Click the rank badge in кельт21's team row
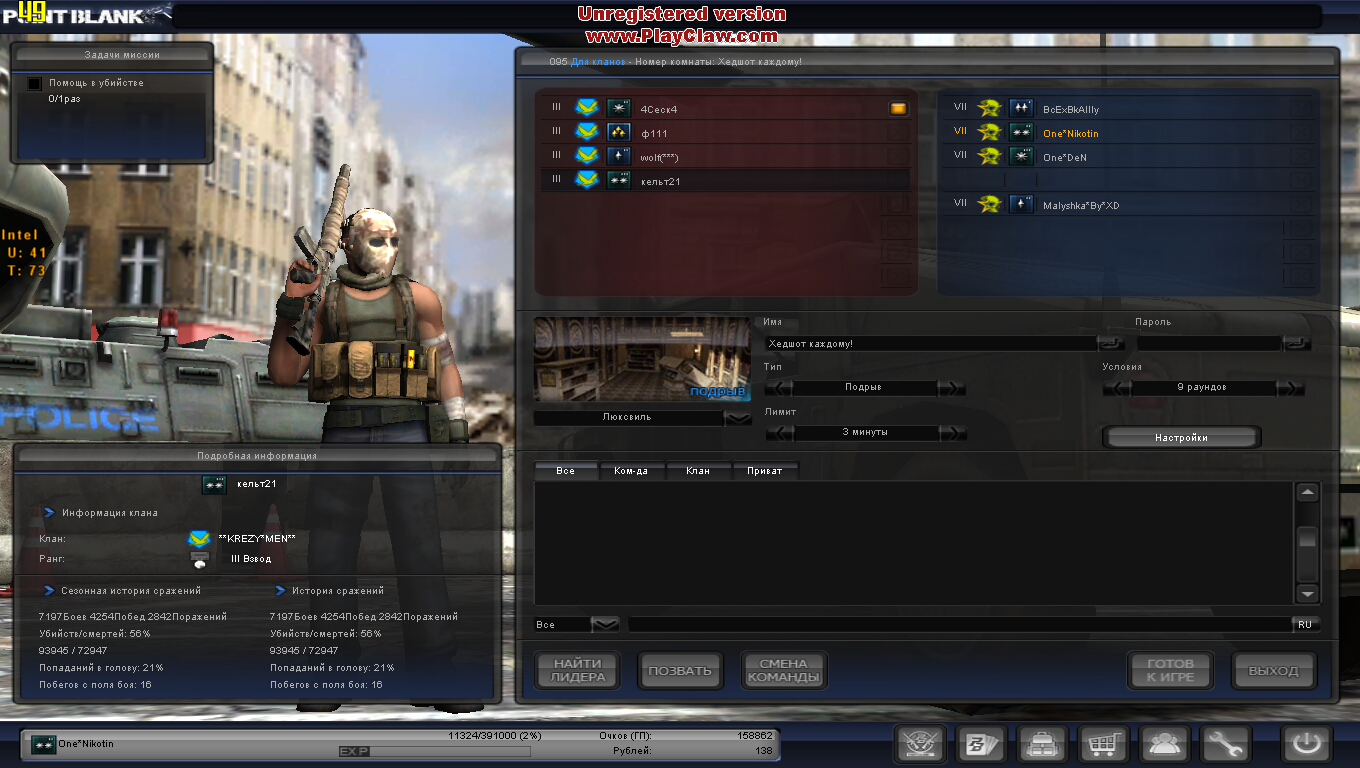The image size is (1360, 768). (x=619, y=180)
